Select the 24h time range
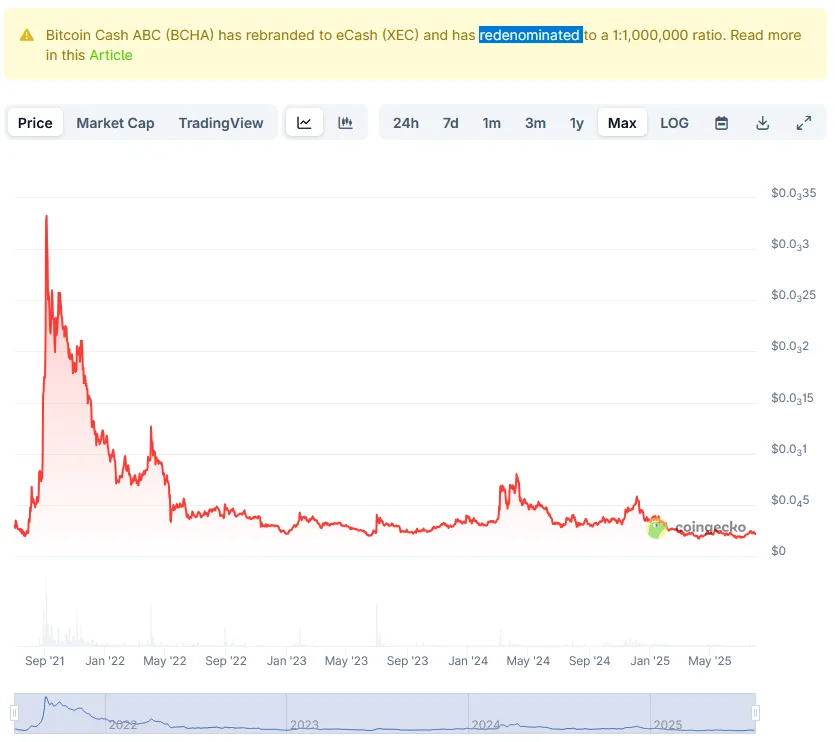 [406, 123]
